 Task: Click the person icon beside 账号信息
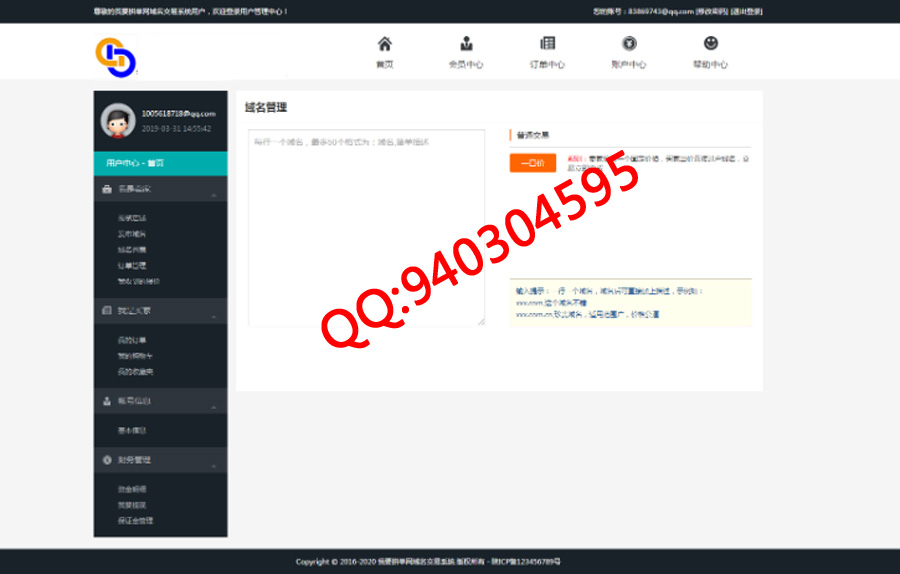point(107,401)
